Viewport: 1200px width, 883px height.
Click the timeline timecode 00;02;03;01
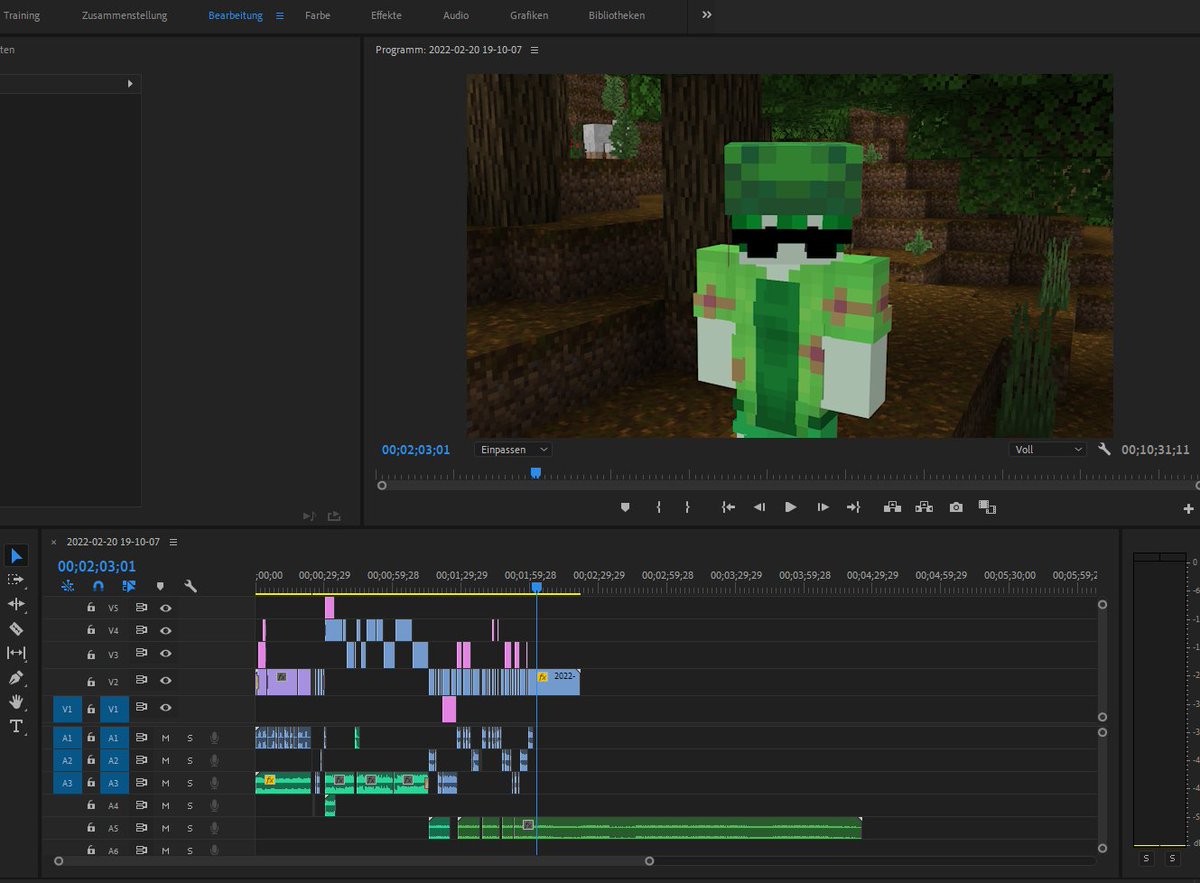[97, 566]
